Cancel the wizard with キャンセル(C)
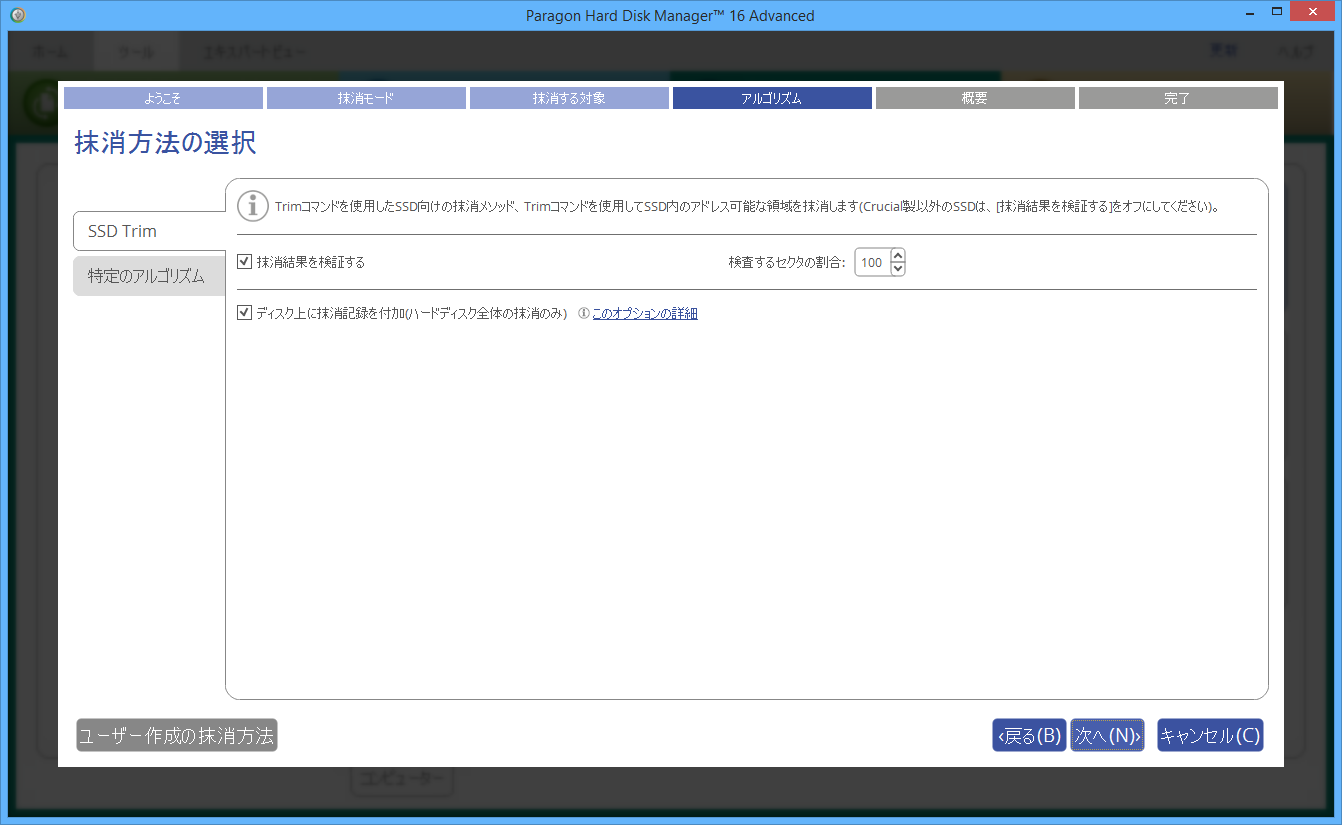The height and width of the screenshot is (825, 1342). coord(1210,735)
